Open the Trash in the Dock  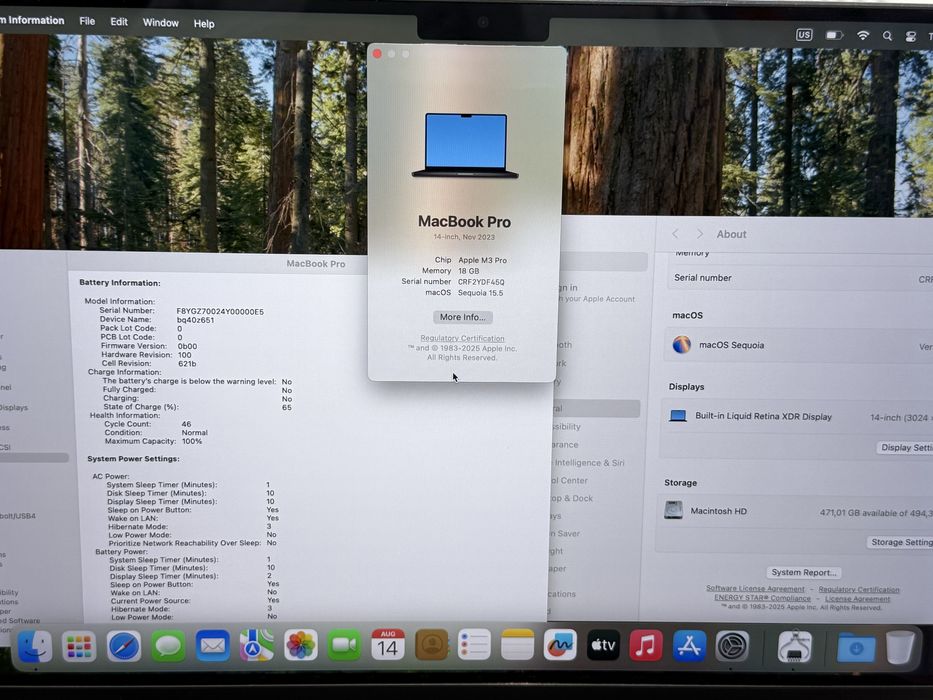pos(900,648)
